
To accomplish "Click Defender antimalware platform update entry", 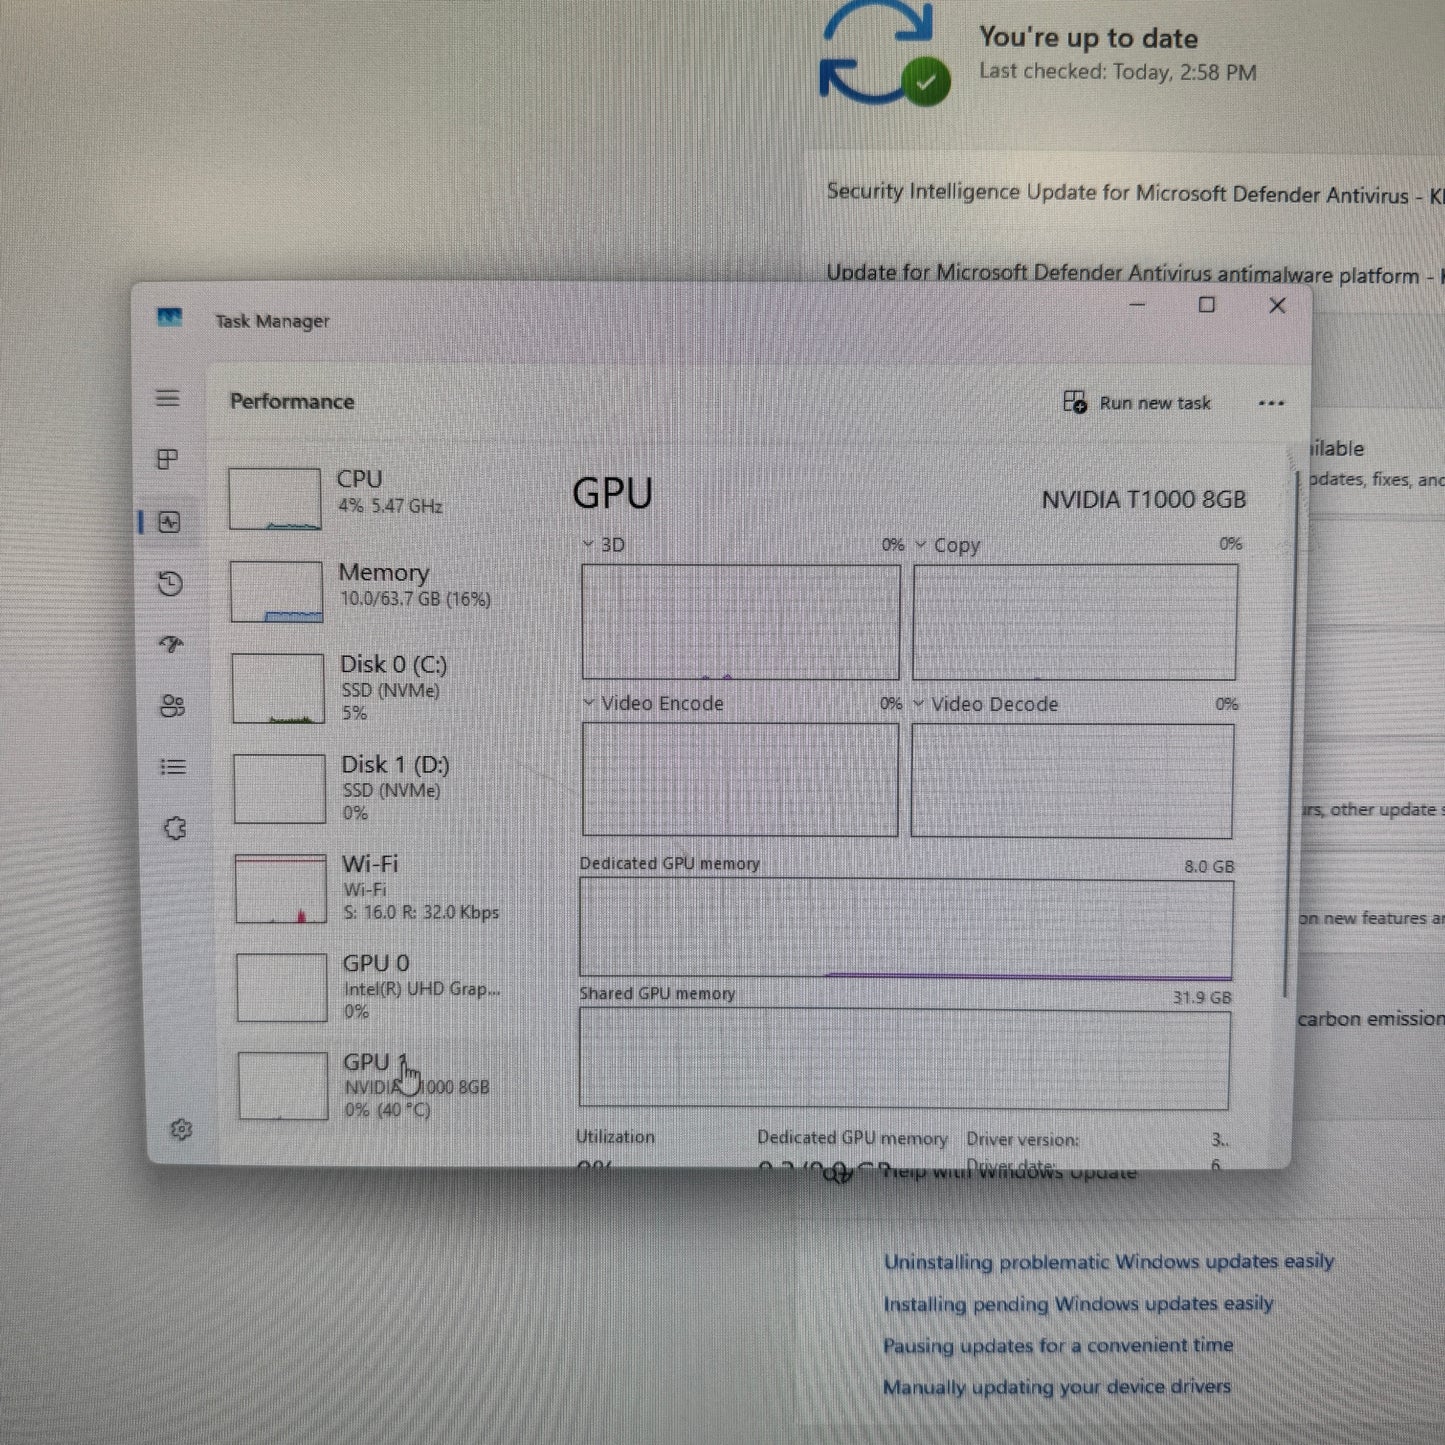I will pyautogui.click(x=1135, y=273).
